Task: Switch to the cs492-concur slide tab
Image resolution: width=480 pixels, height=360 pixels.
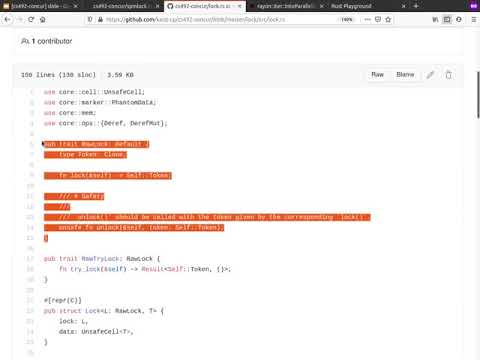Action: (x=40, y=6)
